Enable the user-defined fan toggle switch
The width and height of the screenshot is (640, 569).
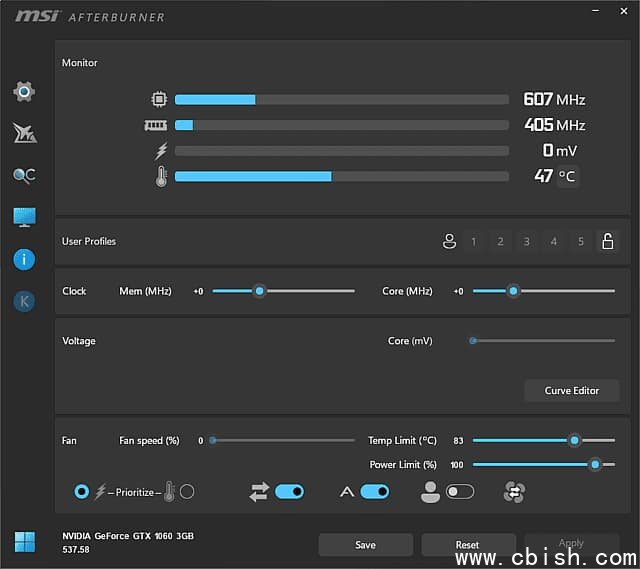tap(460, 492)
